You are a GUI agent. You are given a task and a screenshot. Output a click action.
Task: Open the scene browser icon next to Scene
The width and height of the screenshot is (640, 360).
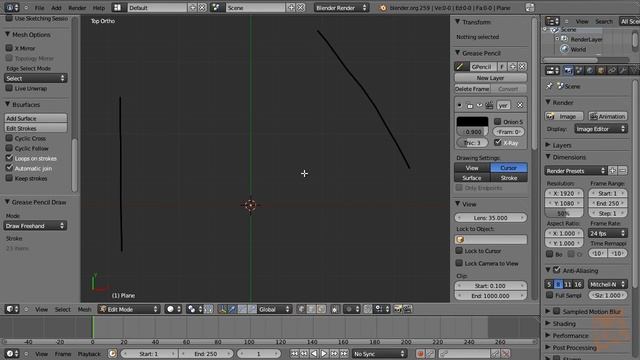(217, 7)
